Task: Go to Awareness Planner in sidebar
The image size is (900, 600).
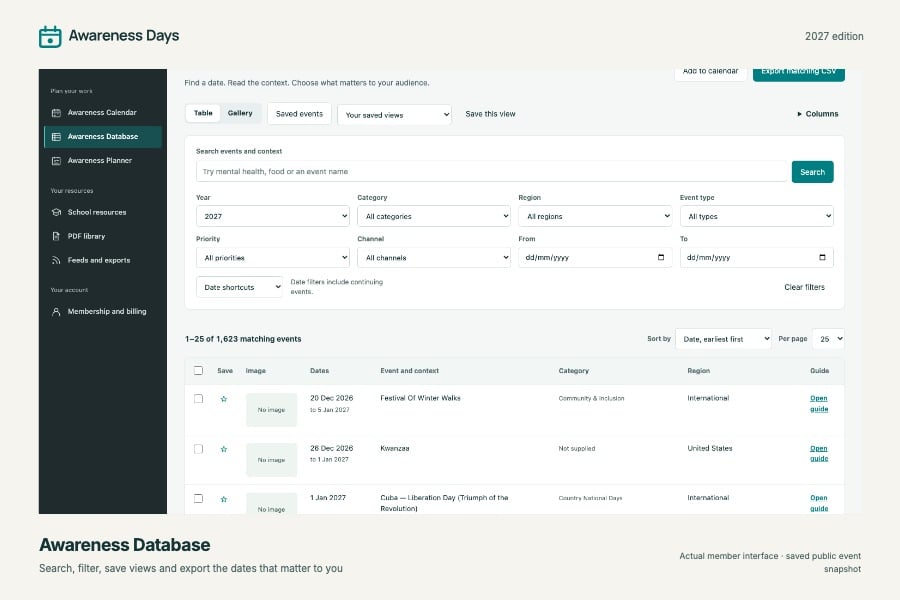Action: [103, 161]
